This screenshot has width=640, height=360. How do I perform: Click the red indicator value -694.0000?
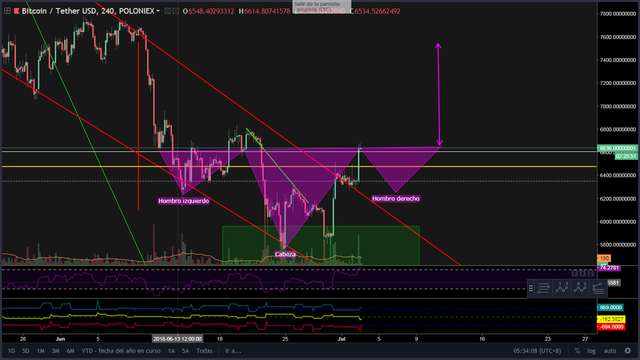(x=611, y=327)
